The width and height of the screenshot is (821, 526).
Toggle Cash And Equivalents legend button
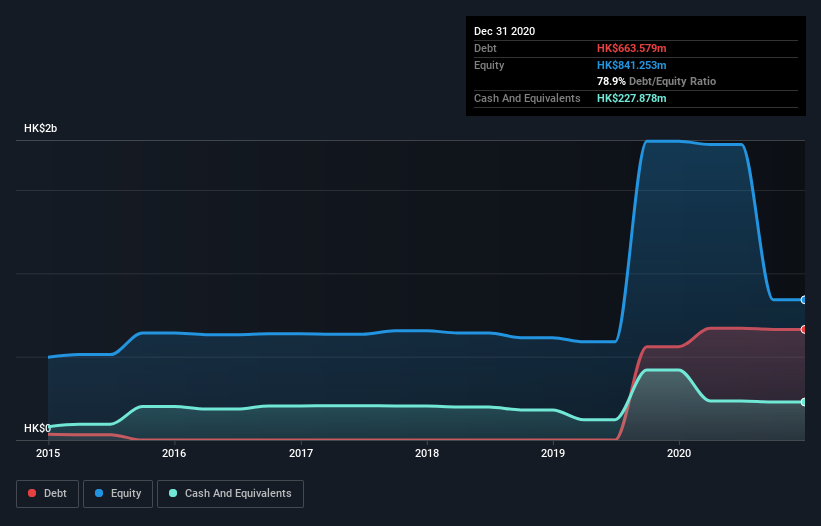[230, 494]
